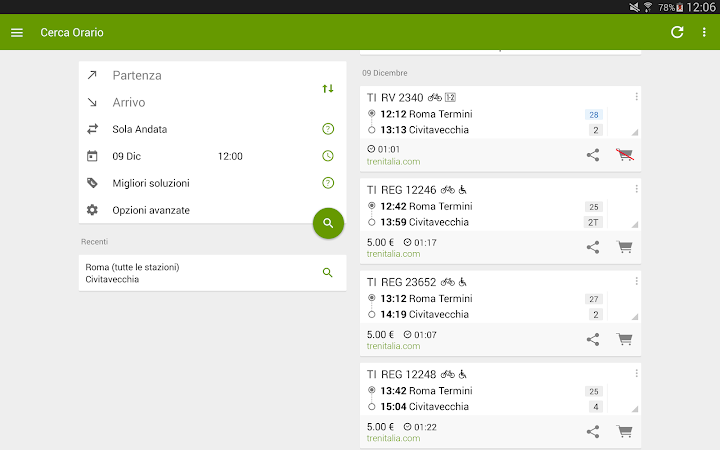Tap the refresh icon in the toolbar
The width and height of the screenshot is (720, 450).
point(677,32)
